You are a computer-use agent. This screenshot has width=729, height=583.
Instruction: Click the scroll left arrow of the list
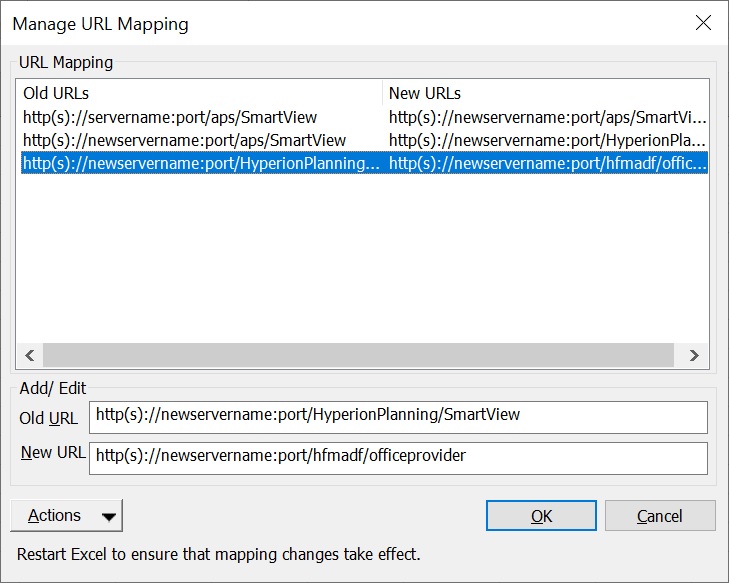[x=30, y=356]
